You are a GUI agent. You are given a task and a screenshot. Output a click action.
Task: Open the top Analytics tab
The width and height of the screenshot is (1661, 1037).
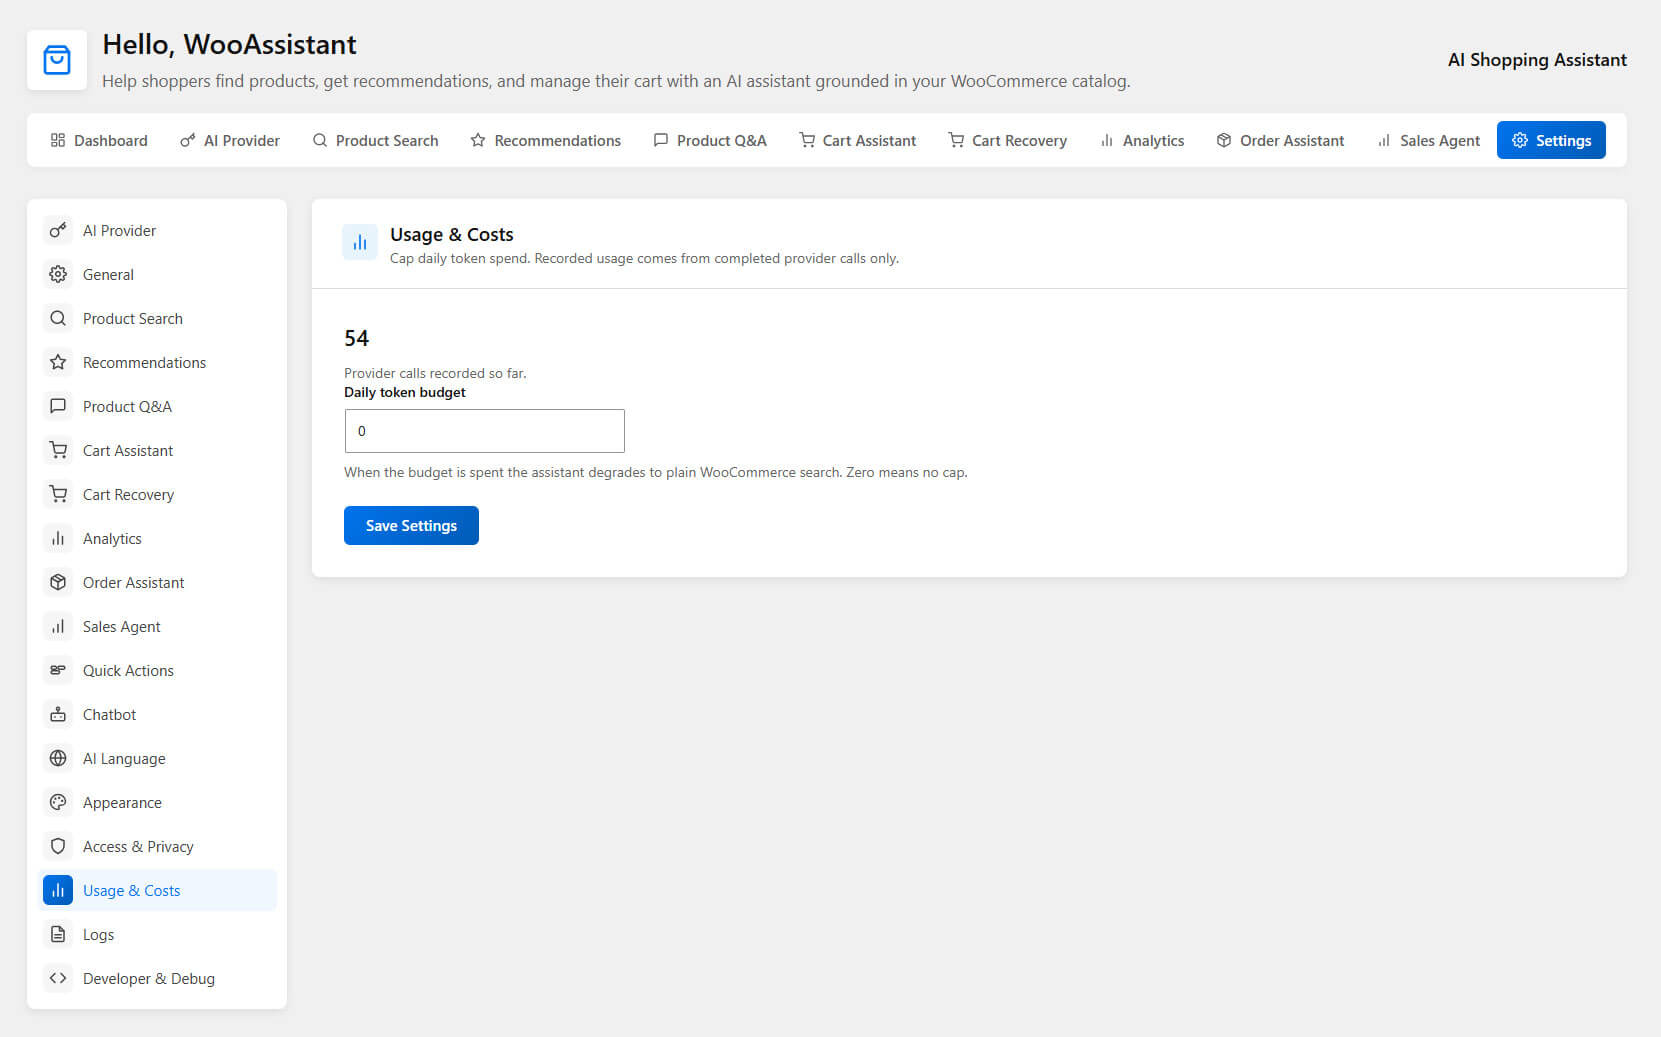1142,140
